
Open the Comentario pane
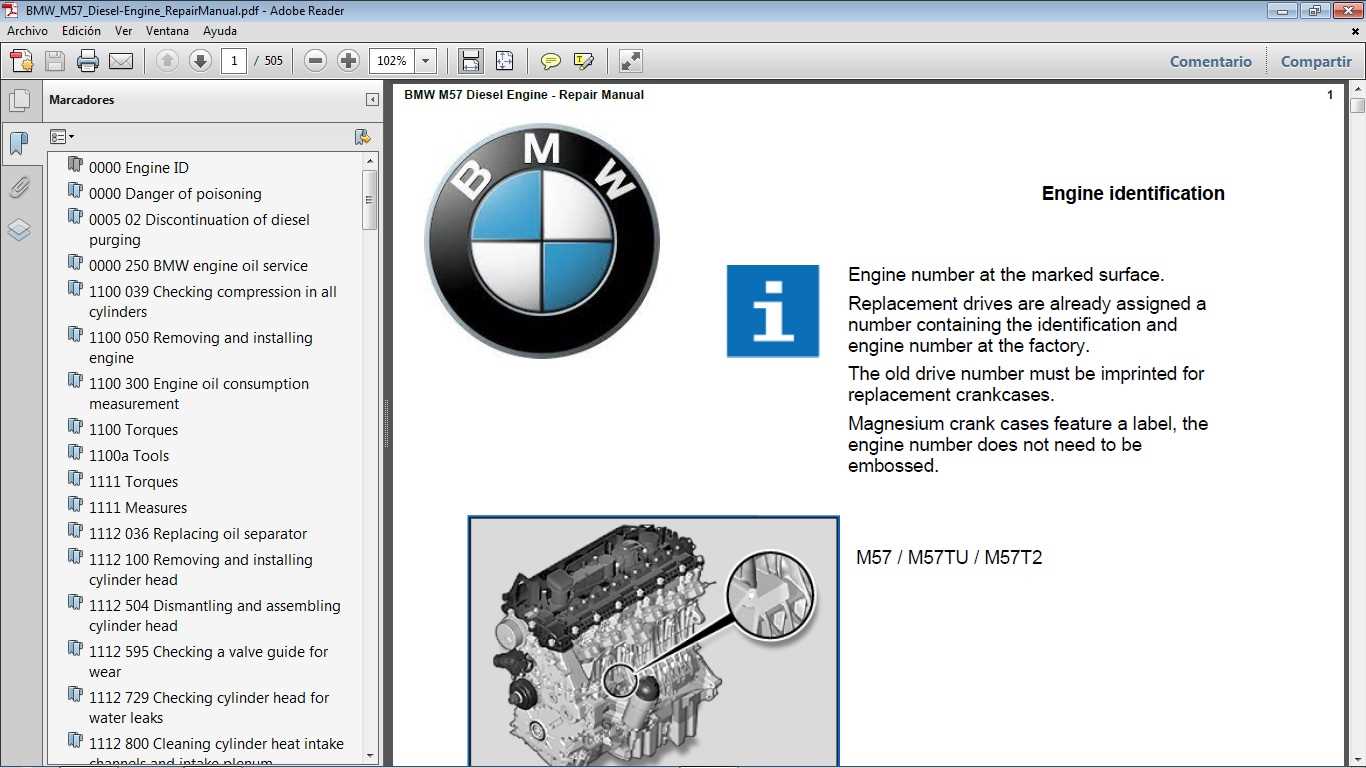click(x=1211, y=61)
